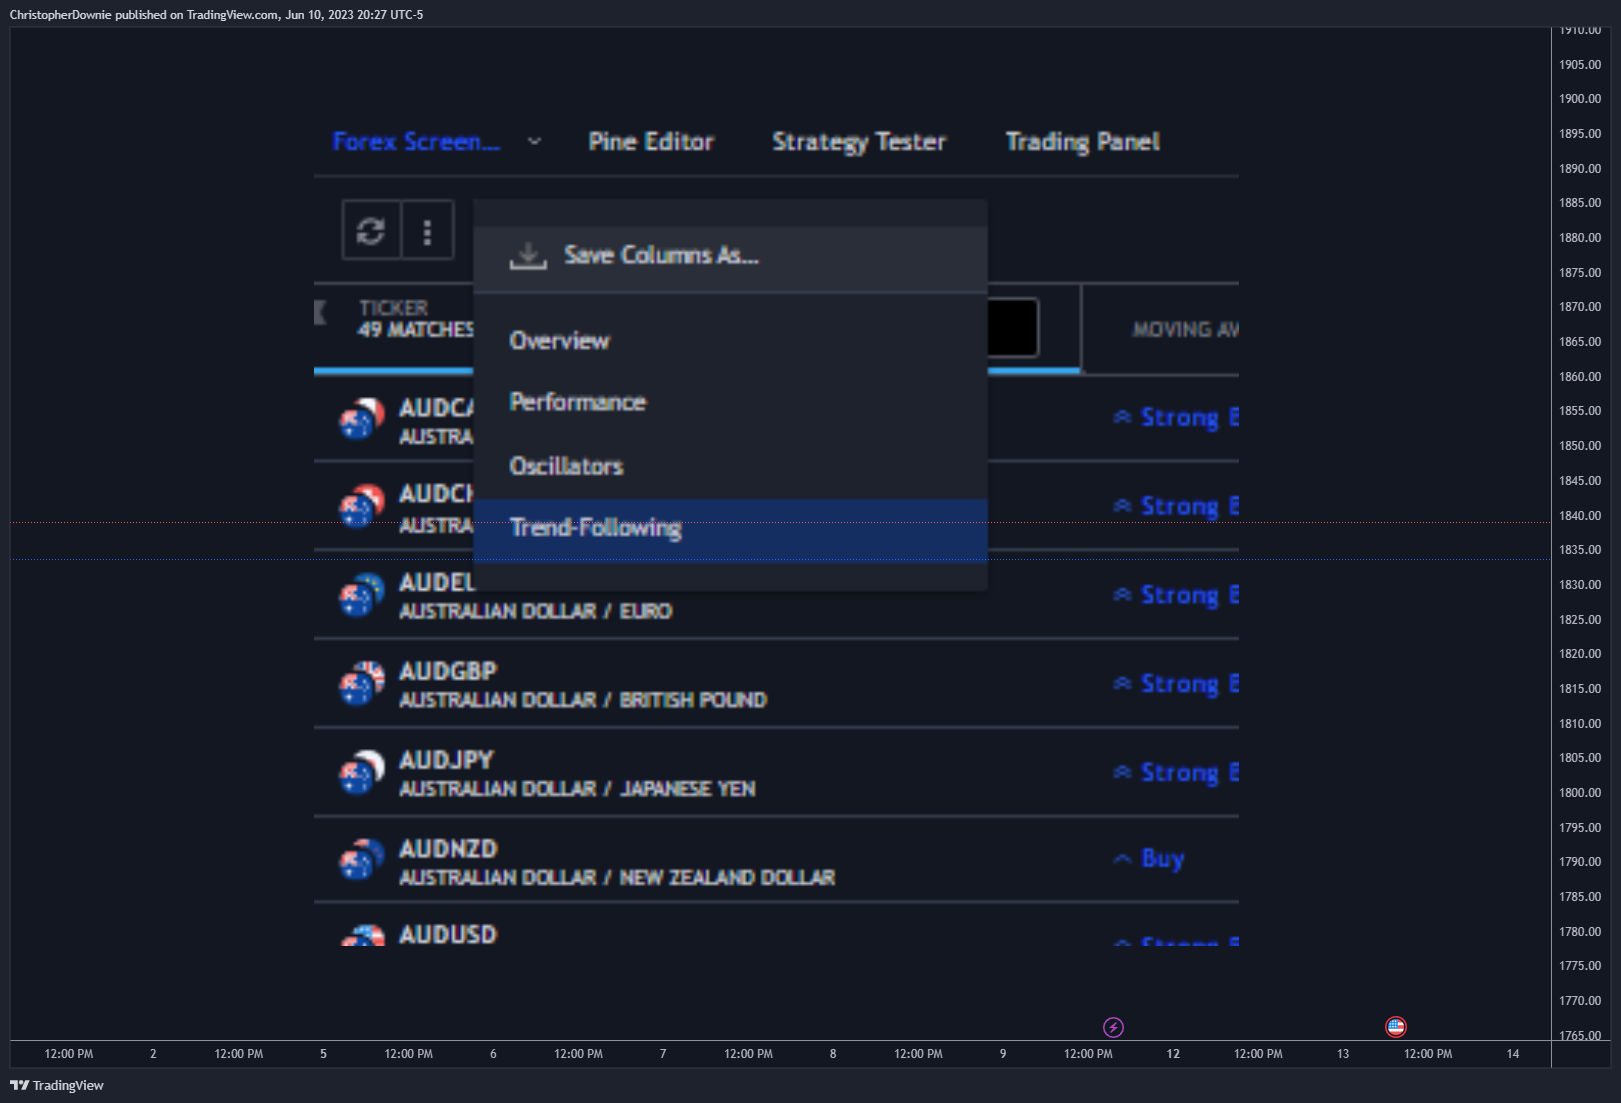Click the Strong Buy rating in AUDGBP row
This screenshot has height=1103, width=1621.
(x=1176, y=684)
